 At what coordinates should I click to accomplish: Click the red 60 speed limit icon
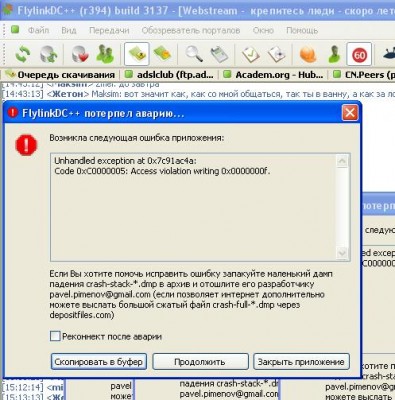click(x=359, y=55)
